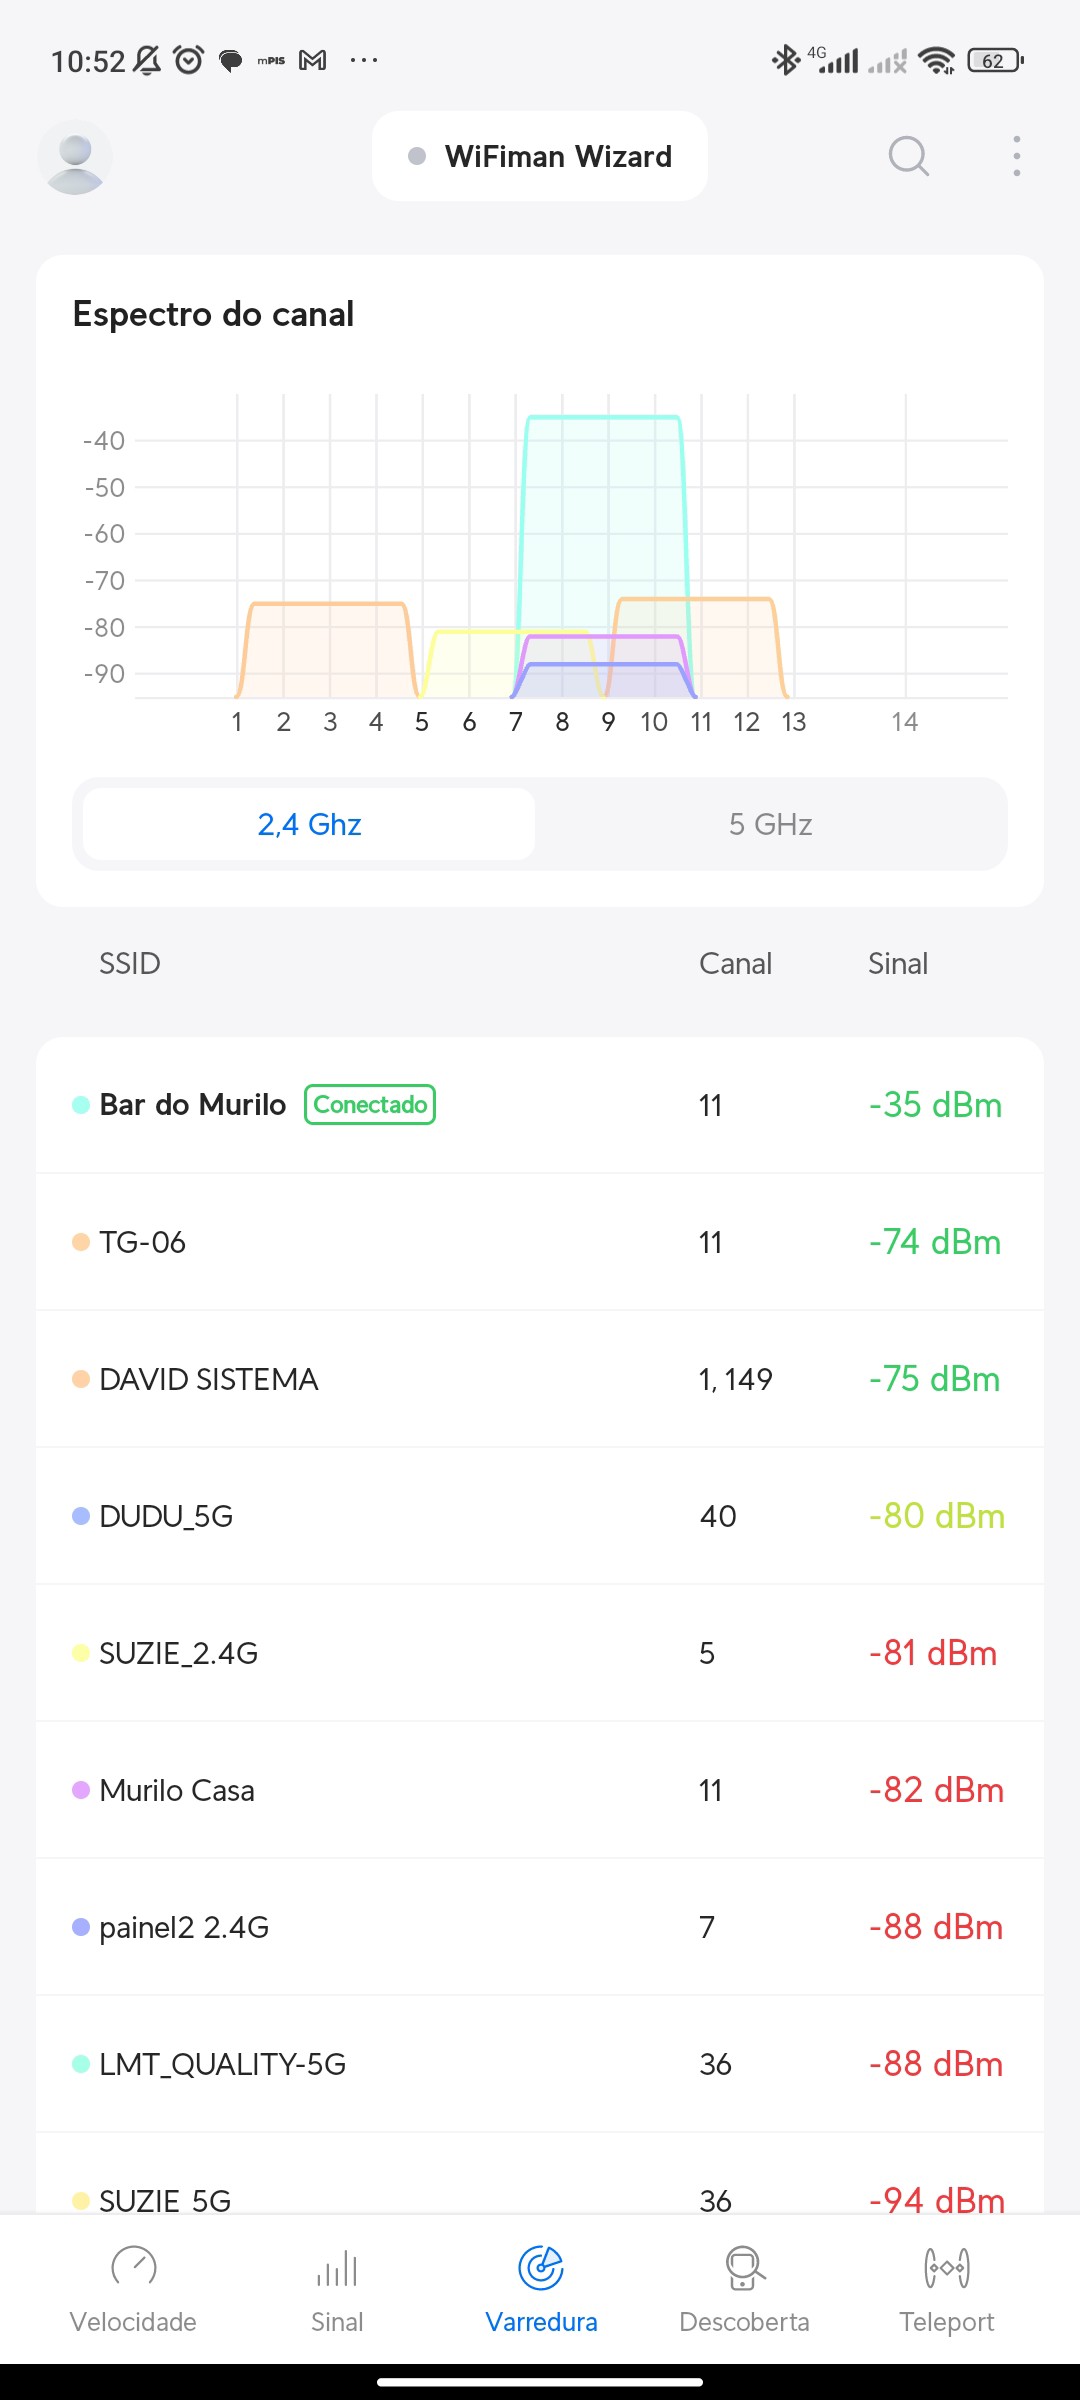Tap the Varredura radar icon
The width and height of the screenshot is (1080, 2400).
pos(541,2267)
